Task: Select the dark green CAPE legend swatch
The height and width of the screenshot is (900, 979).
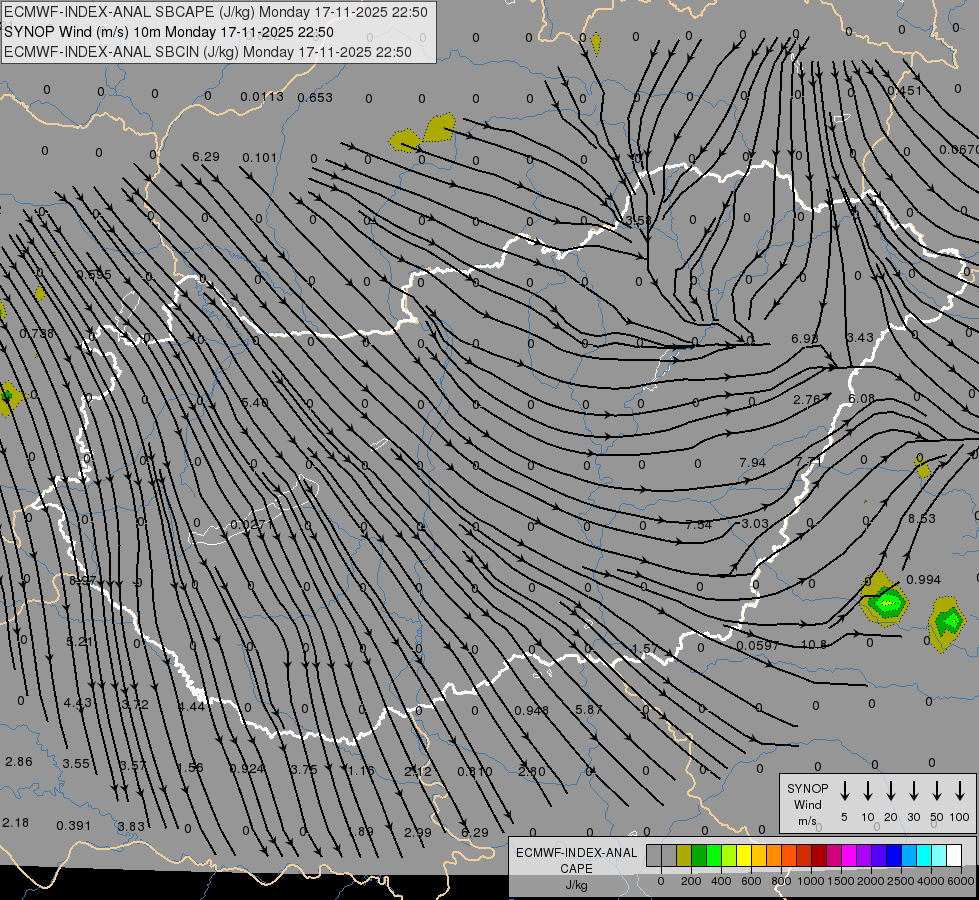Action: point(699,856)
